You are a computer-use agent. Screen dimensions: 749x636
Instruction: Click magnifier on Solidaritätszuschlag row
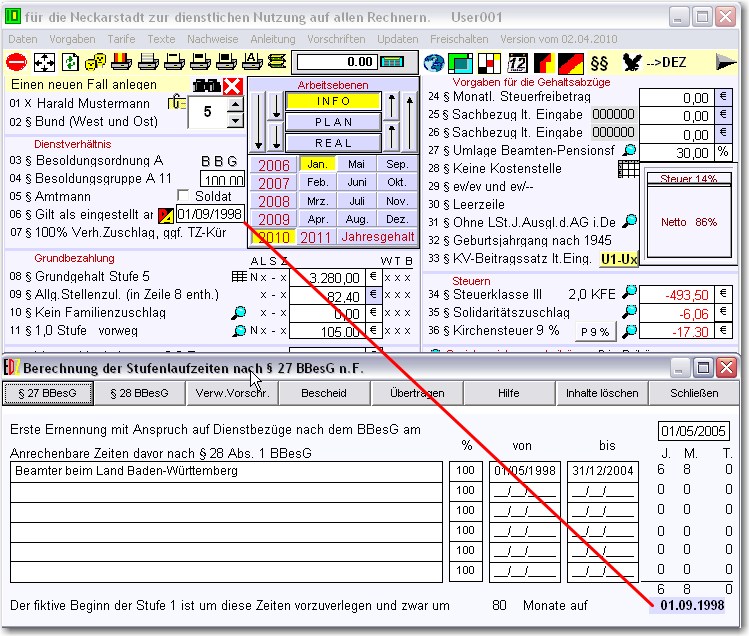[630, 312]
